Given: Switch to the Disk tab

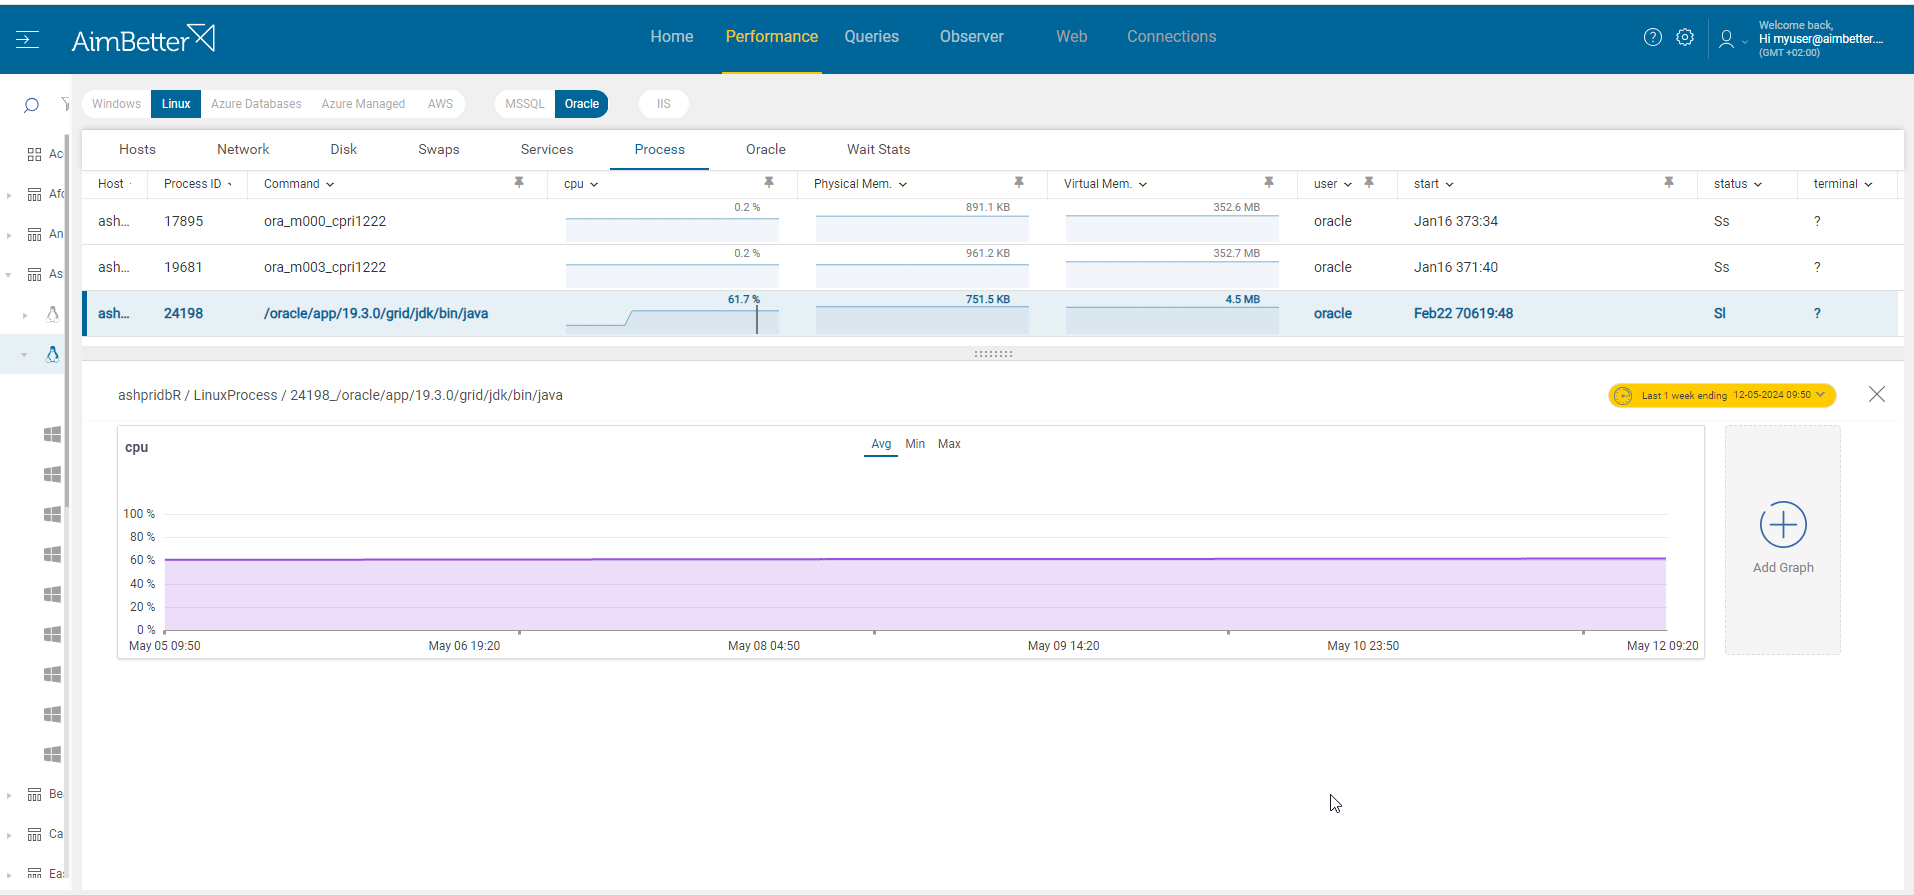Looking at the screenshot, I should point(343,149).
